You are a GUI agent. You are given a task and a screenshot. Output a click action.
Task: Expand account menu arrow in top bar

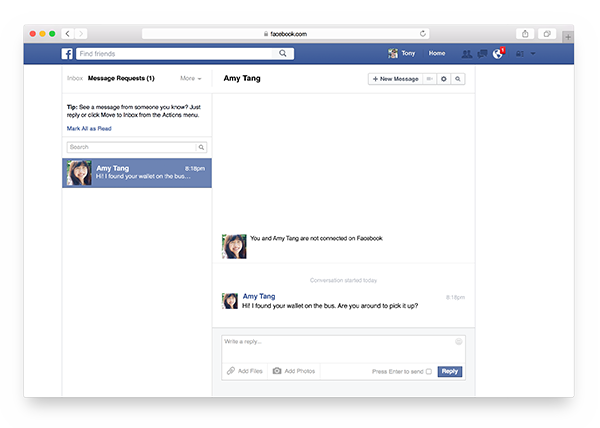coord(533,54)
